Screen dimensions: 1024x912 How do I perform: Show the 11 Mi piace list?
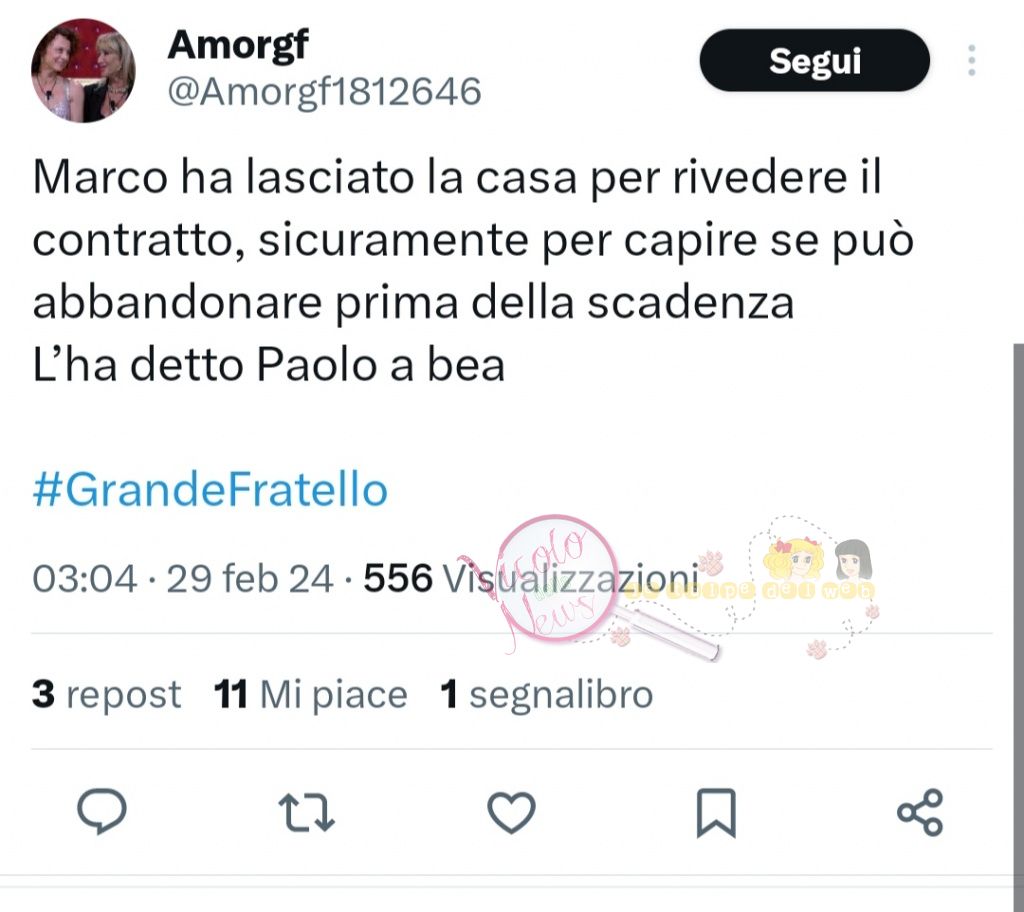point(311,694)
